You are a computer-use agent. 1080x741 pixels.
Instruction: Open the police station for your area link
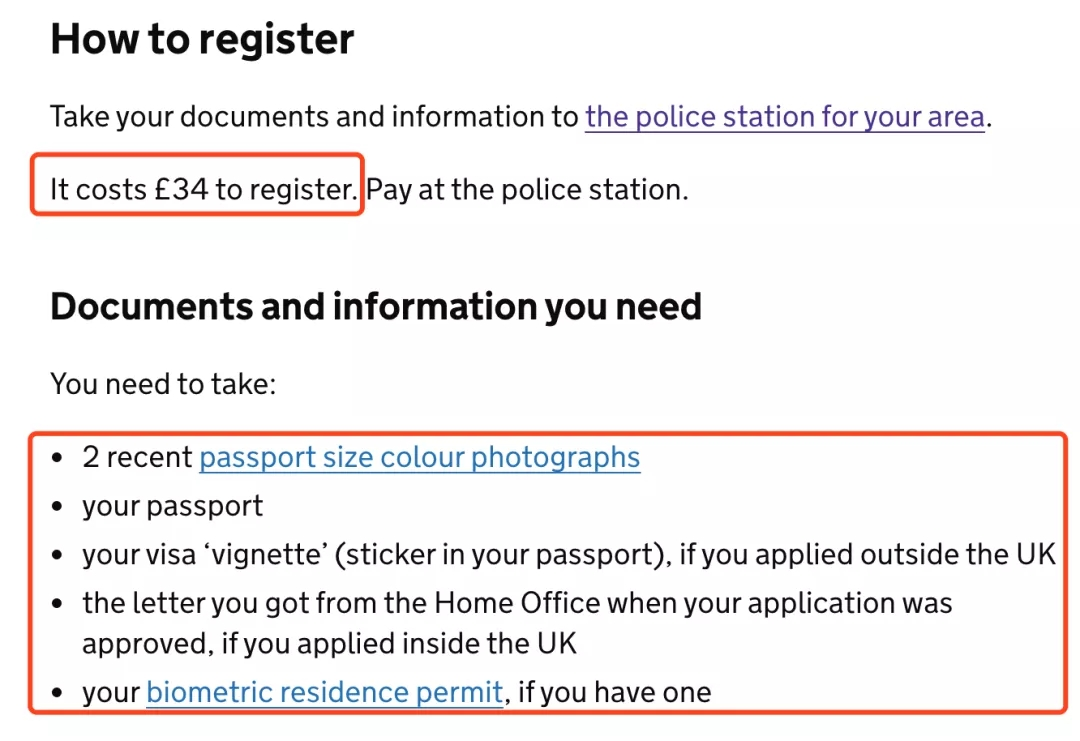785,117
